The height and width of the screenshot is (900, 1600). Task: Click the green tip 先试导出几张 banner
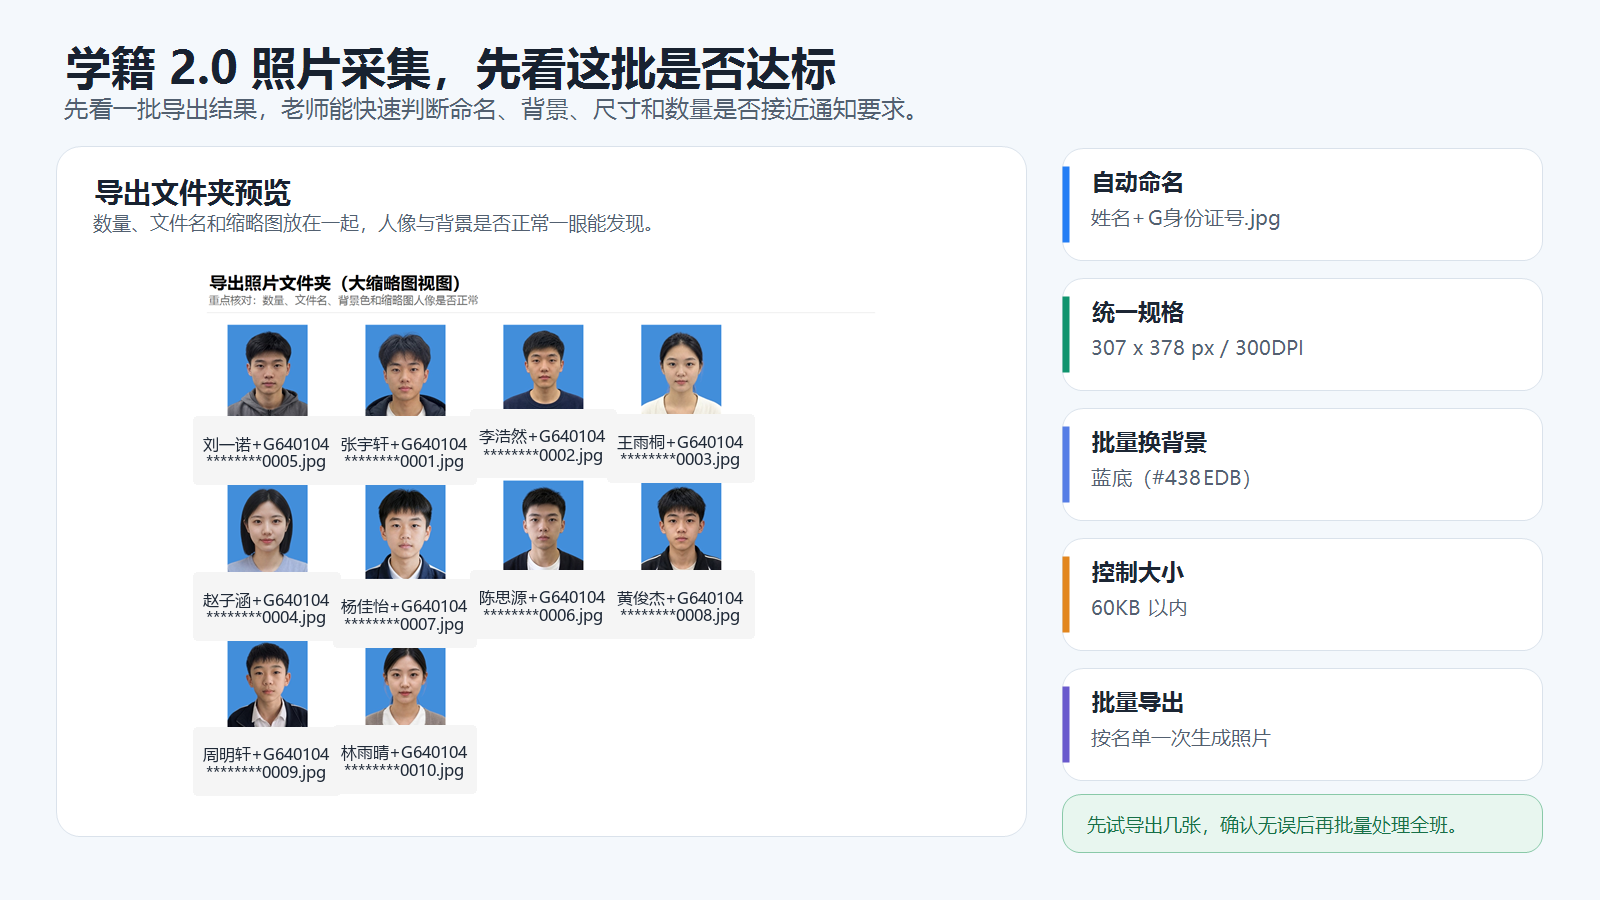pyautogui.click(x=1302, y=824)
